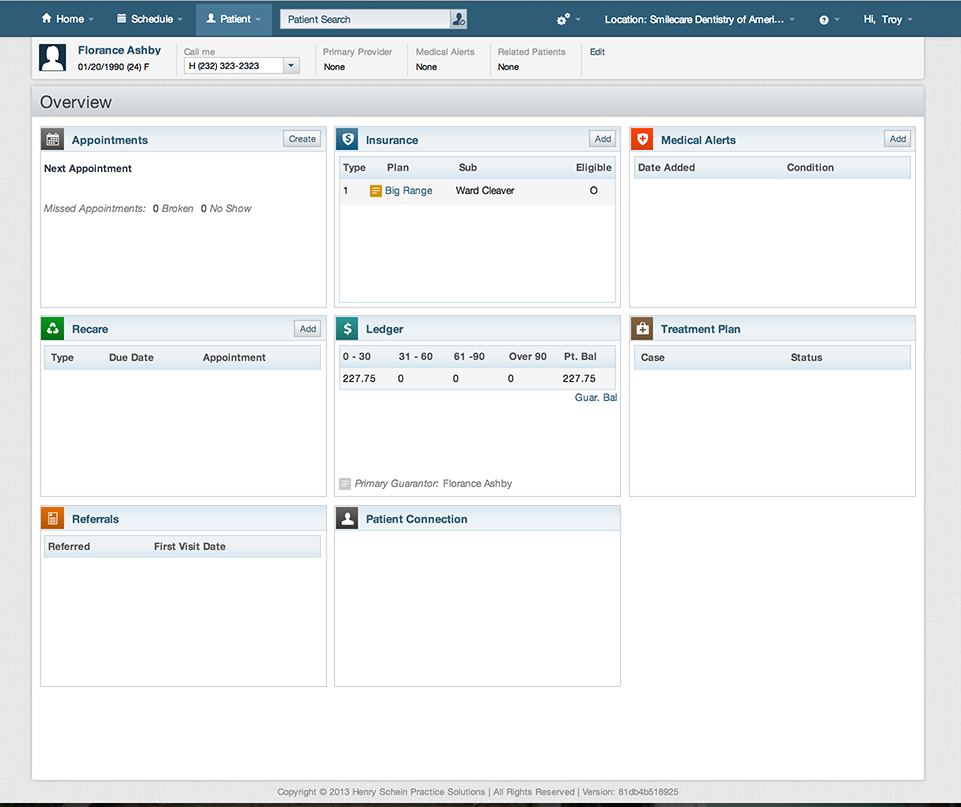The height and width of the screenshot is (807, 961).
Task: Click the First Visit Date column header
Action: [x=189, y=547]
